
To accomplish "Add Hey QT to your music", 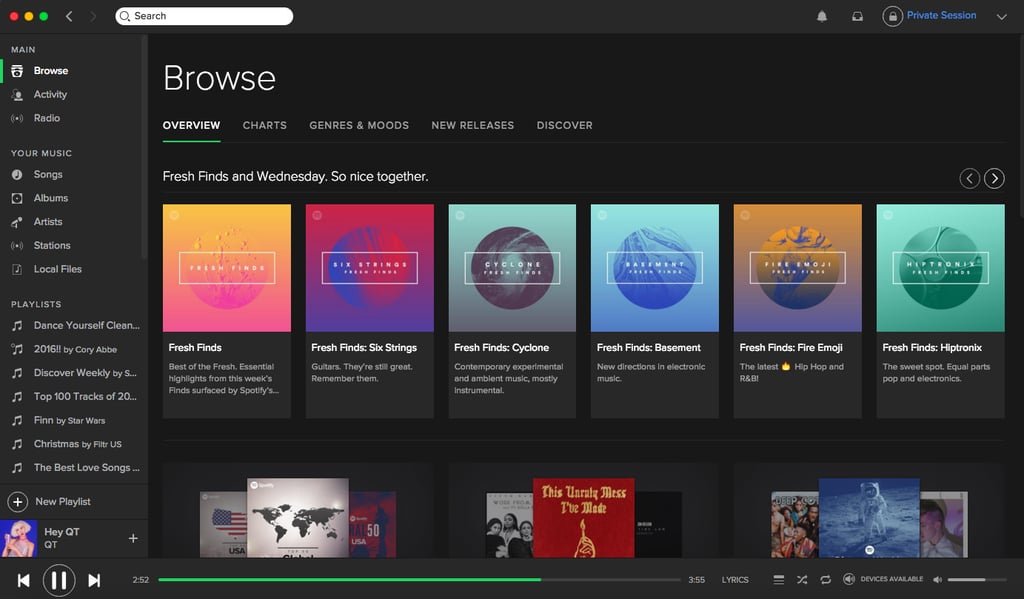I will click(x=133, y=538).
